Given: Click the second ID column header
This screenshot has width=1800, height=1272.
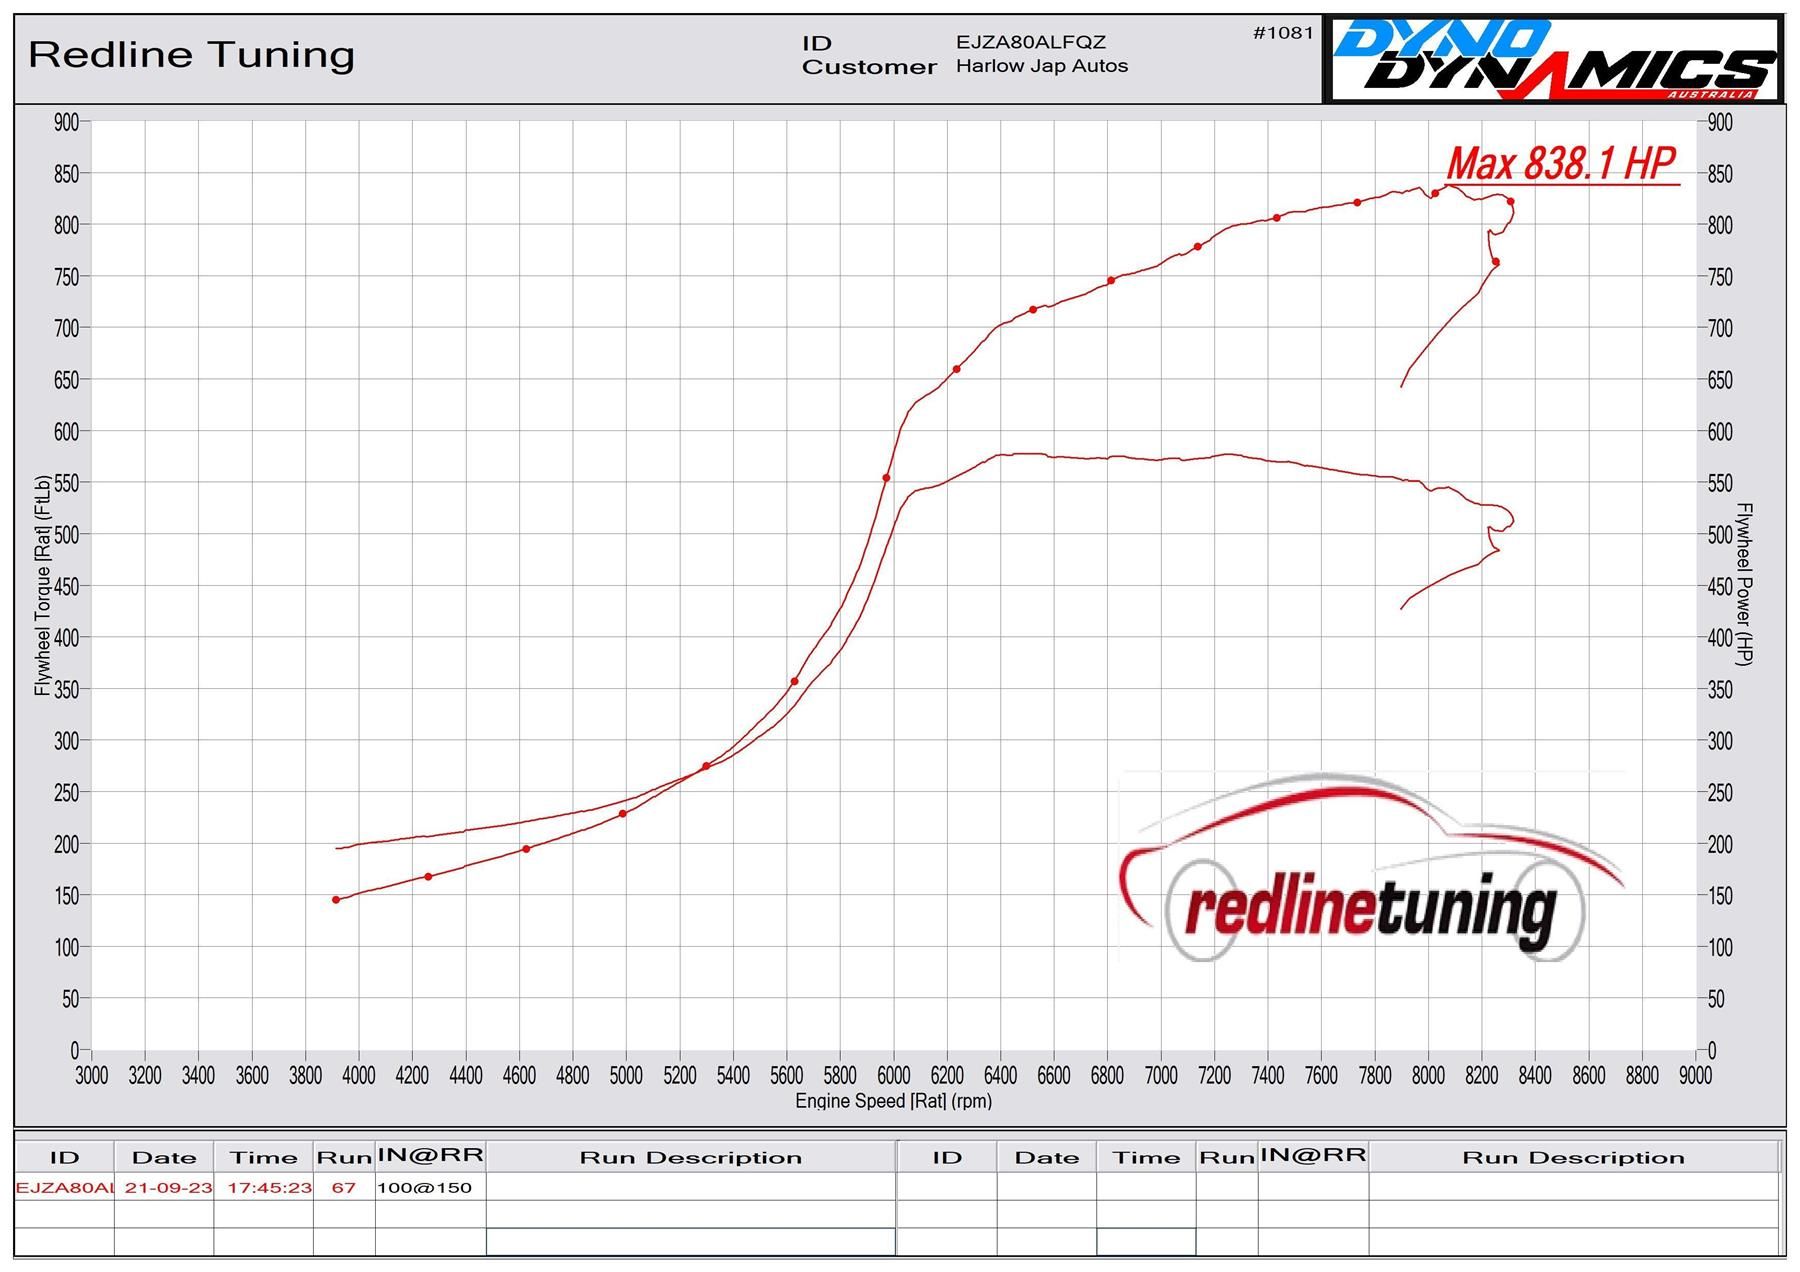Looking at the screenshot, I should click(x=947, y=1157).
